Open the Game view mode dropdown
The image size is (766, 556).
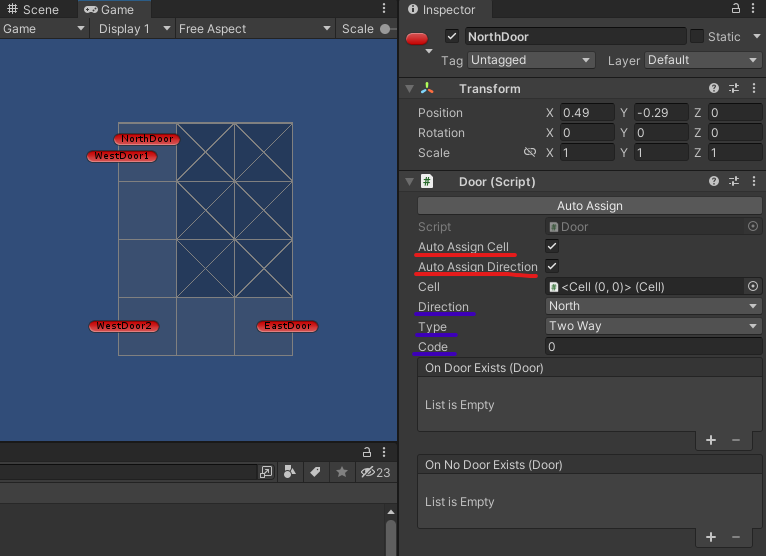click(x=44, y=29)
